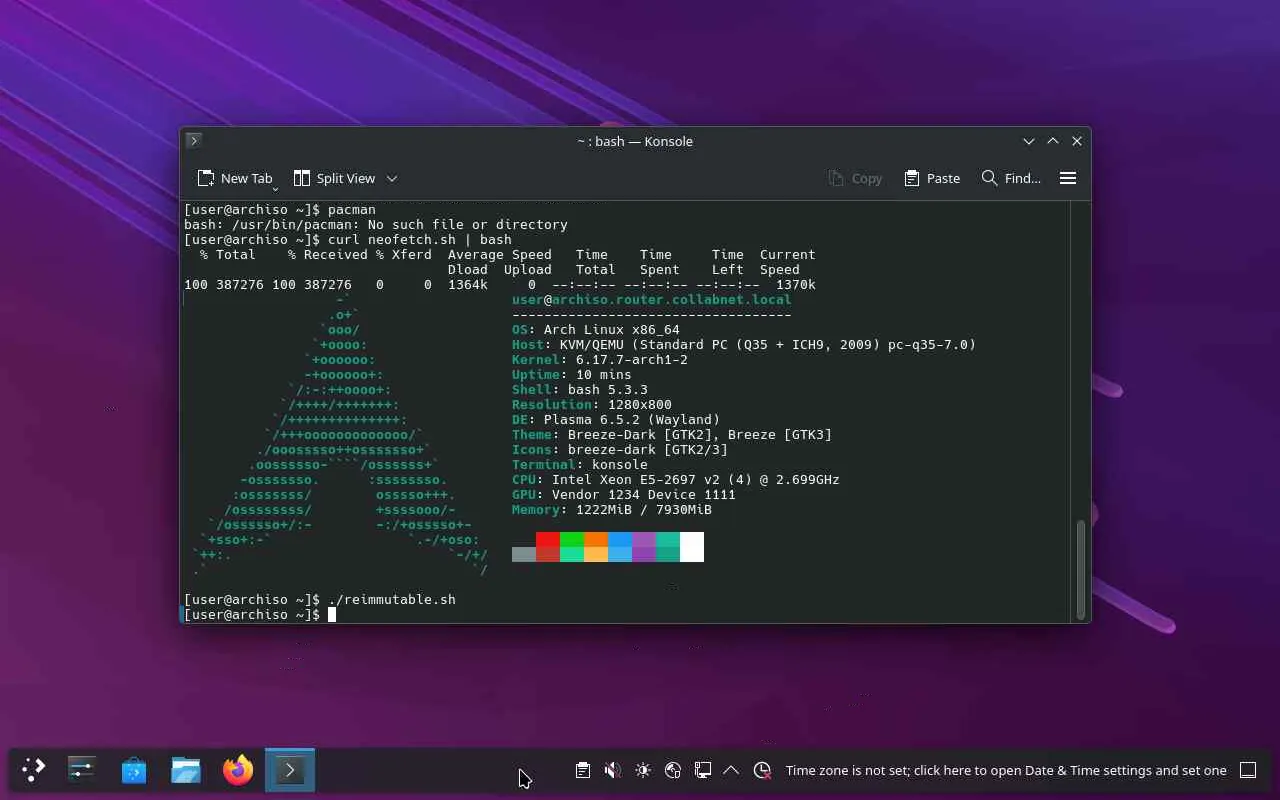Maximize the Konsole window
1280x800 pixels.
[1053, 141]
